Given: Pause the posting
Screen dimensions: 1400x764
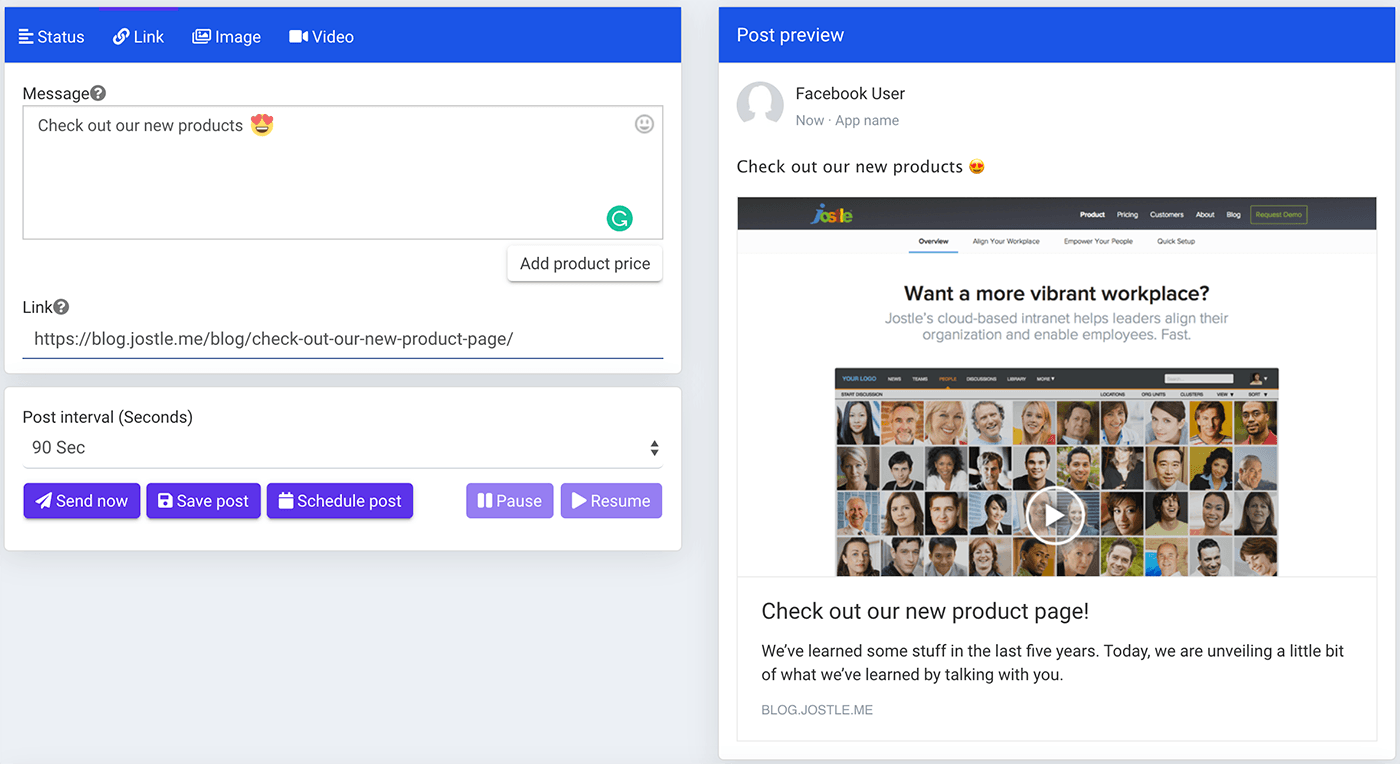Looking at the screenshot, I should click(509, 501).
